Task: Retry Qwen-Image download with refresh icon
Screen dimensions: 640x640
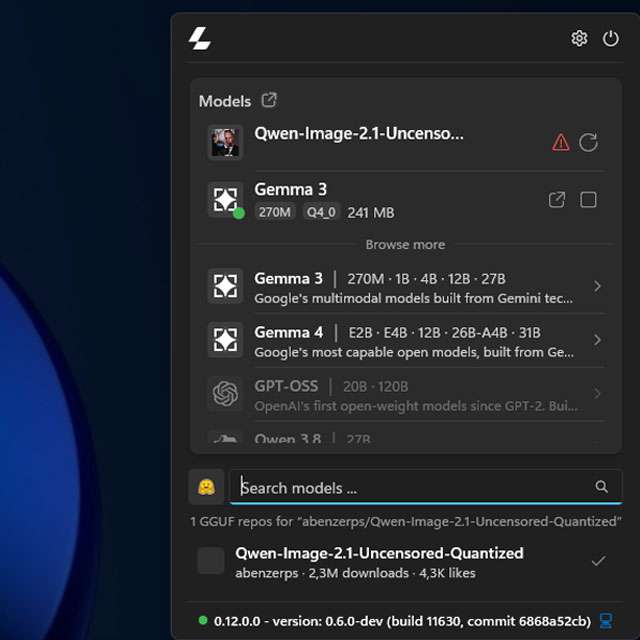Action: [x=588, y=142]
